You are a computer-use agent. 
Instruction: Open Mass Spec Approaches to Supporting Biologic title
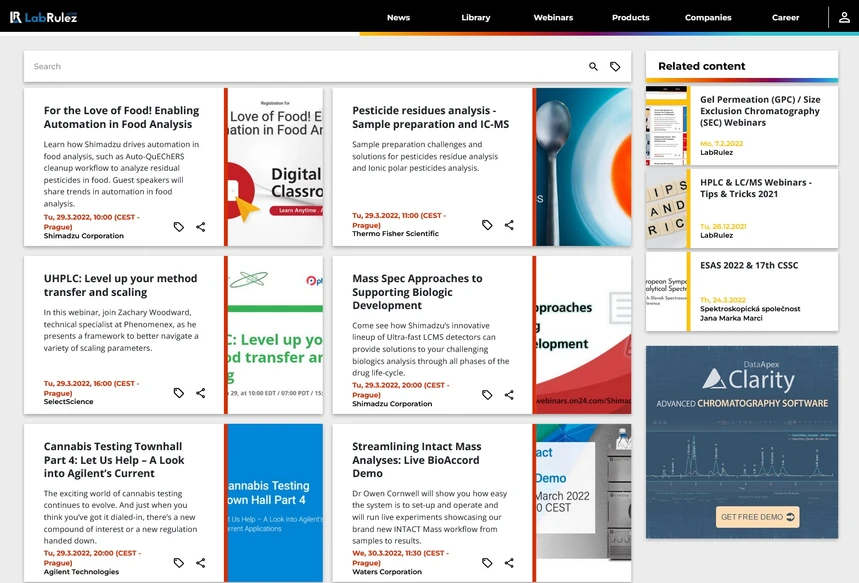417,292
